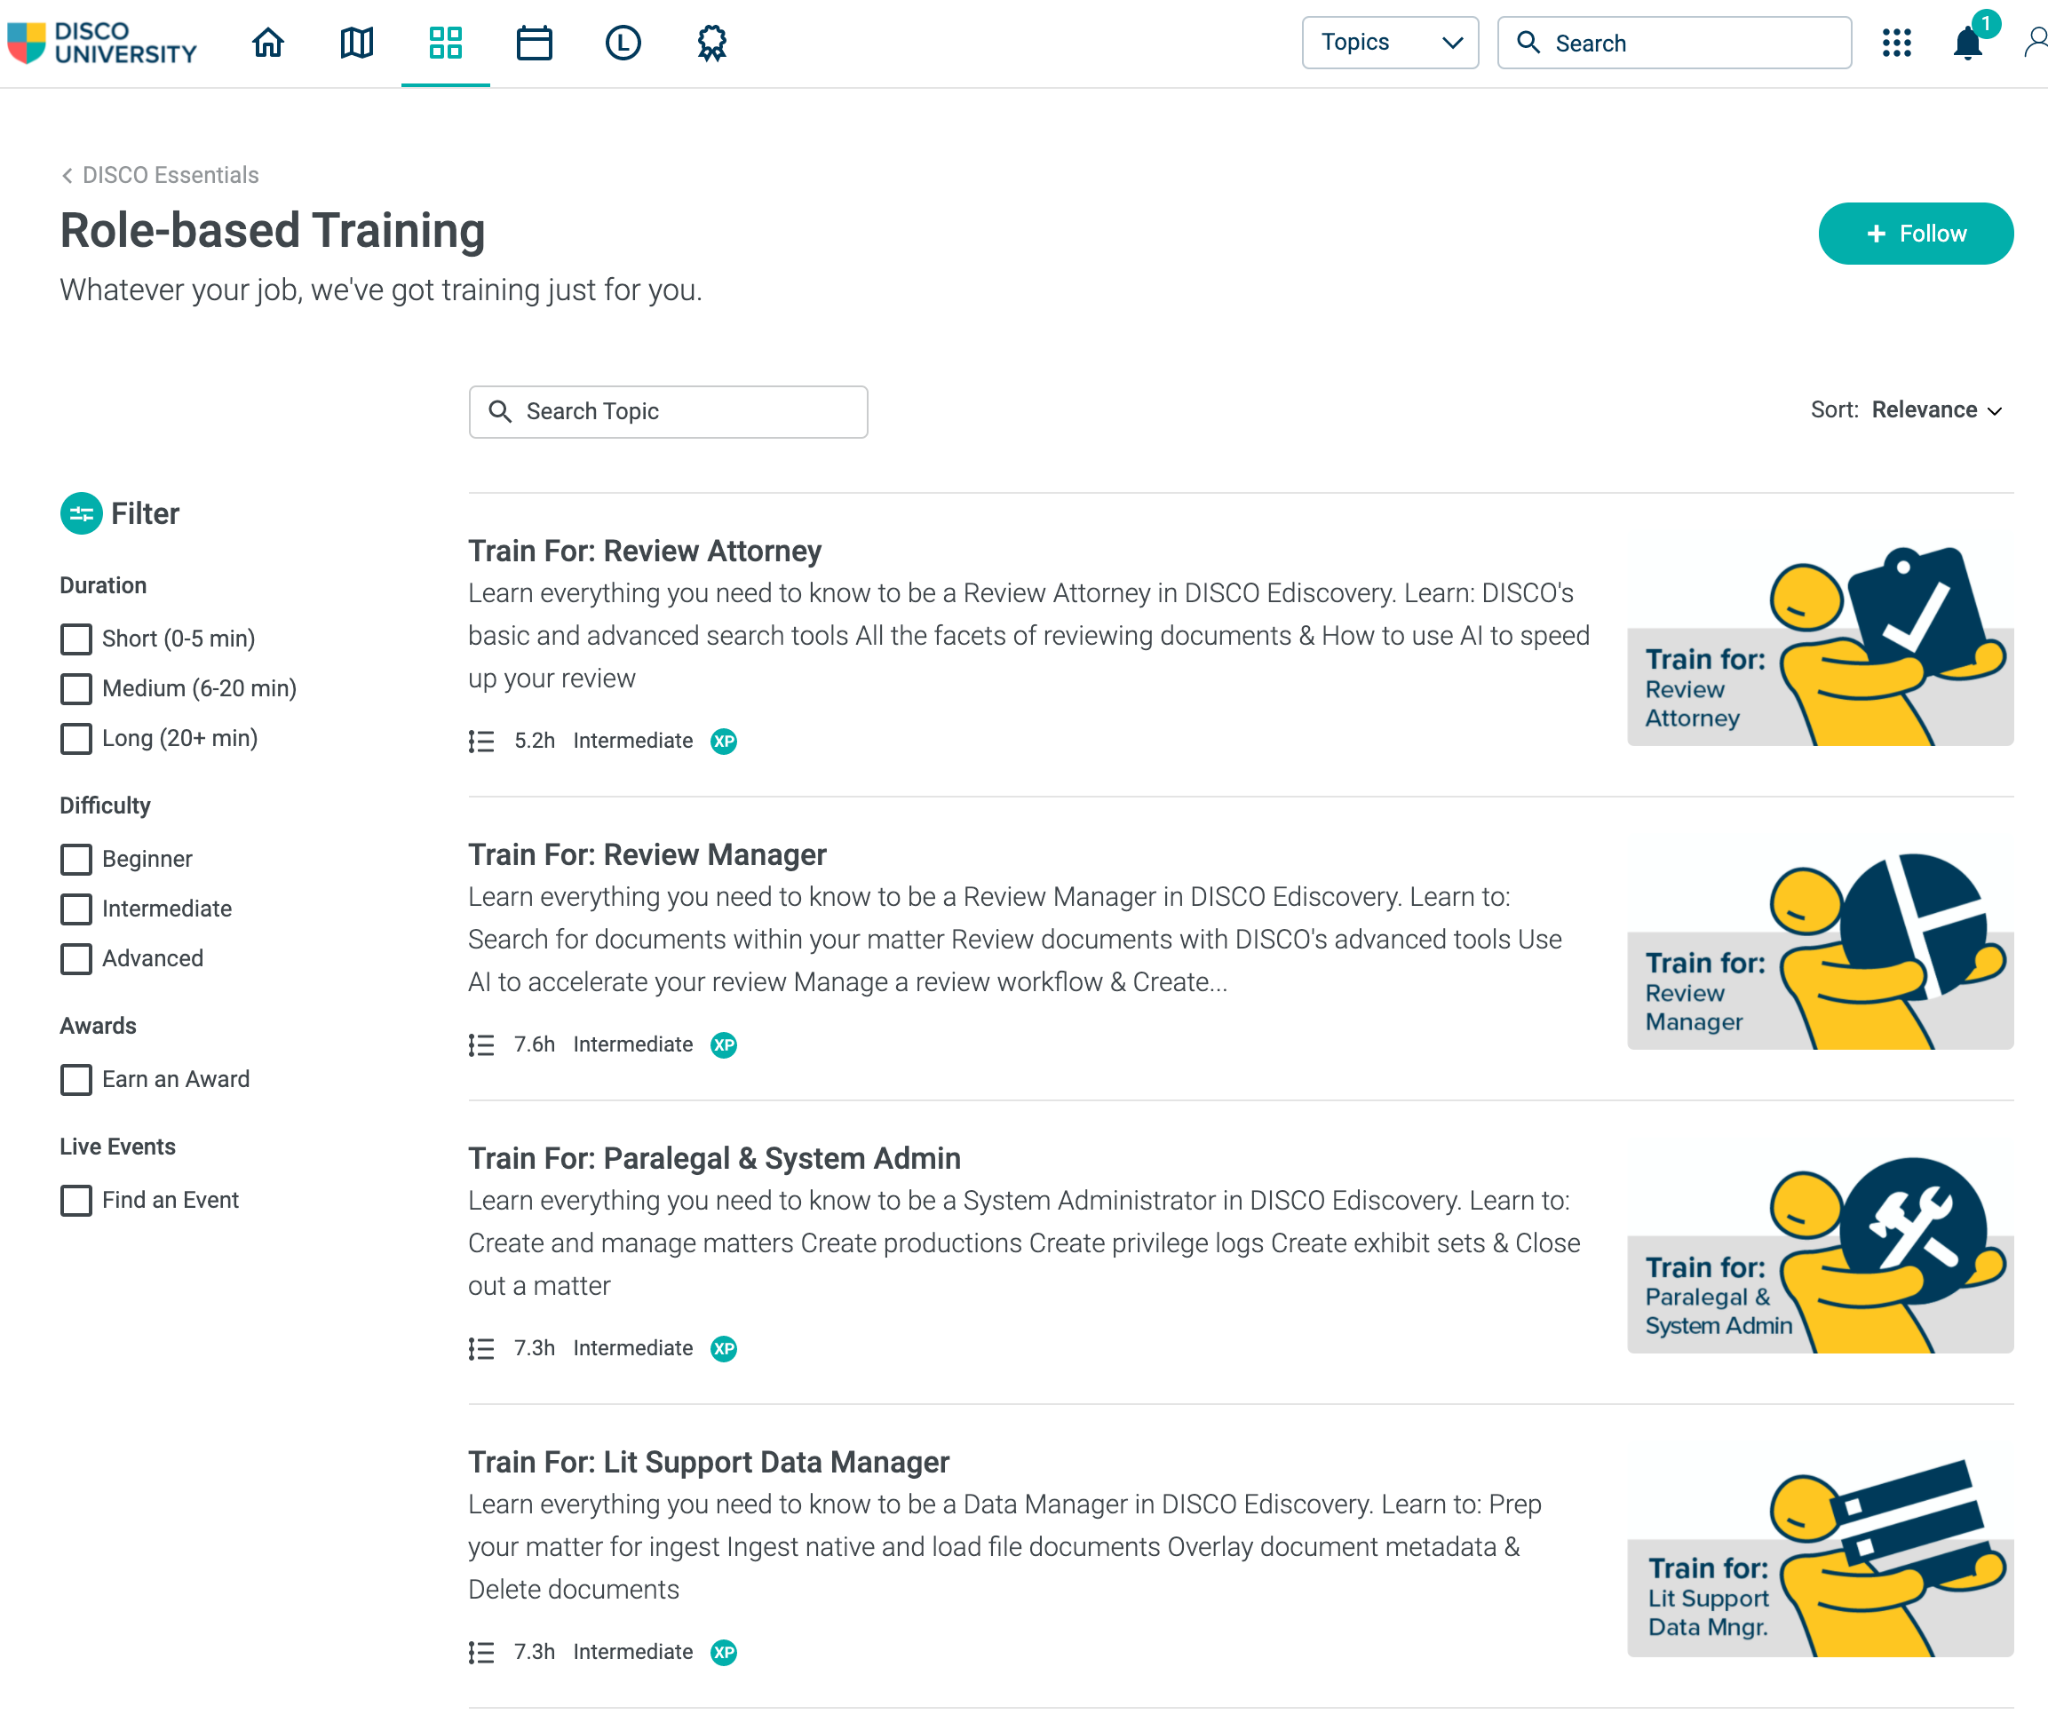
Task: Select the Advanced difficulty checkbox
Action: coord(76,959)
